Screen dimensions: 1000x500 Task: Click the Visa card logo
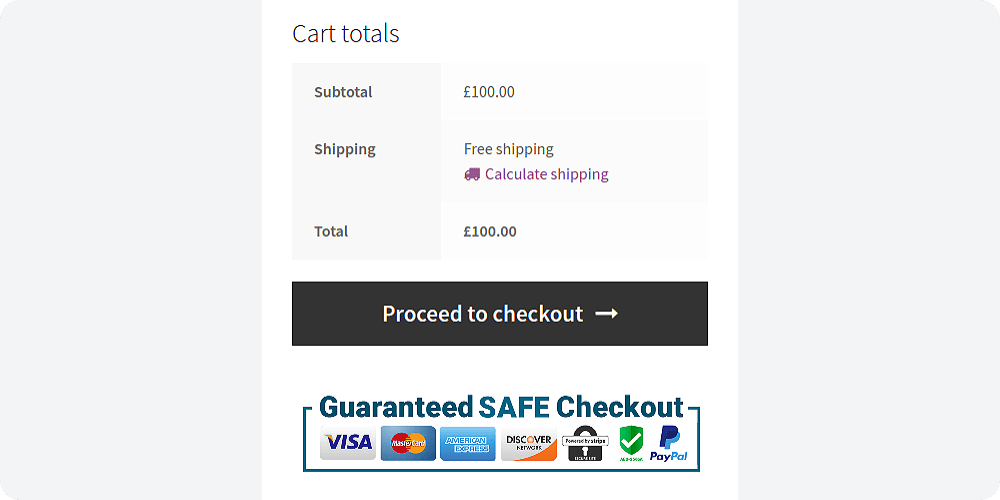(x=348, y=443)
